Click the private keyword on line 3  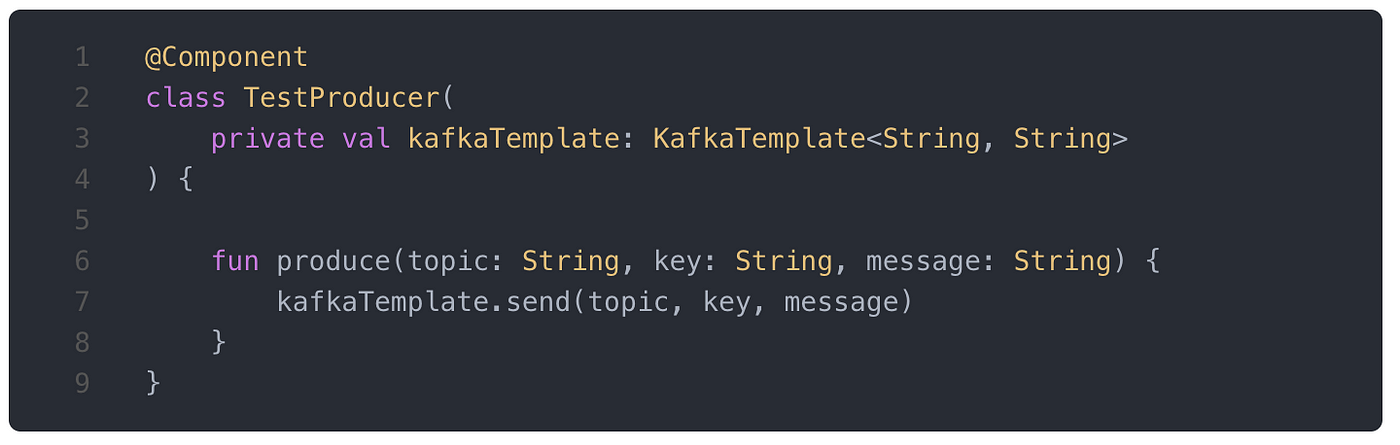tap(268, 139)
